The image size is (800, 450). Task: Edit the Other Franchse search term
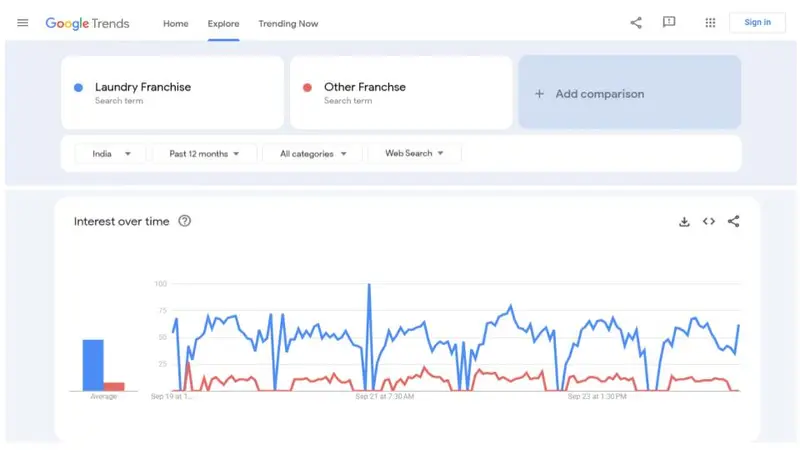[365, 87]
